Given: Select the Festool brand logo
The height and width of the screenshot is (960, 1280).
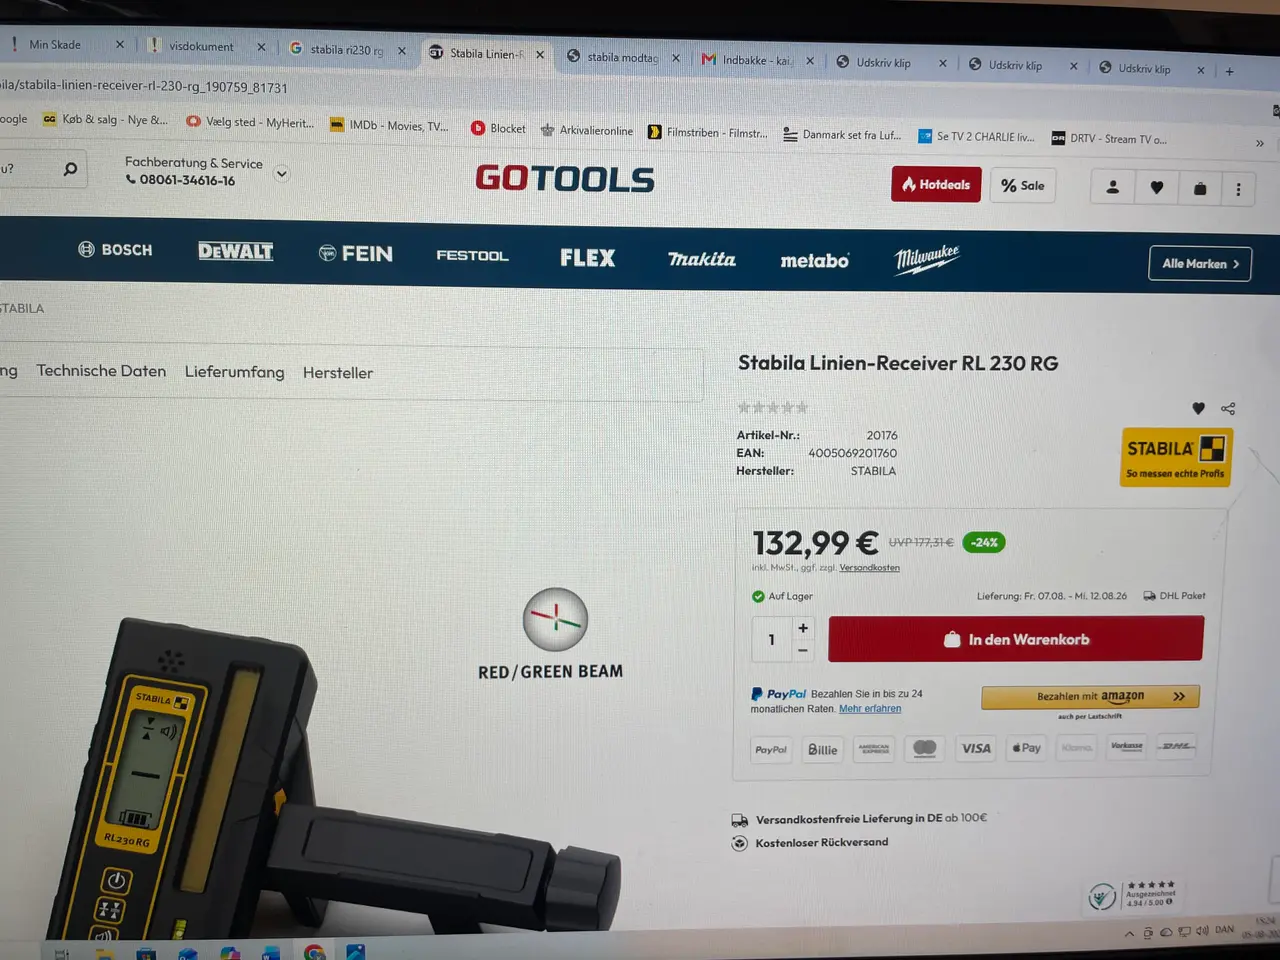Looking at the screenshot, I should pos(472,256).
